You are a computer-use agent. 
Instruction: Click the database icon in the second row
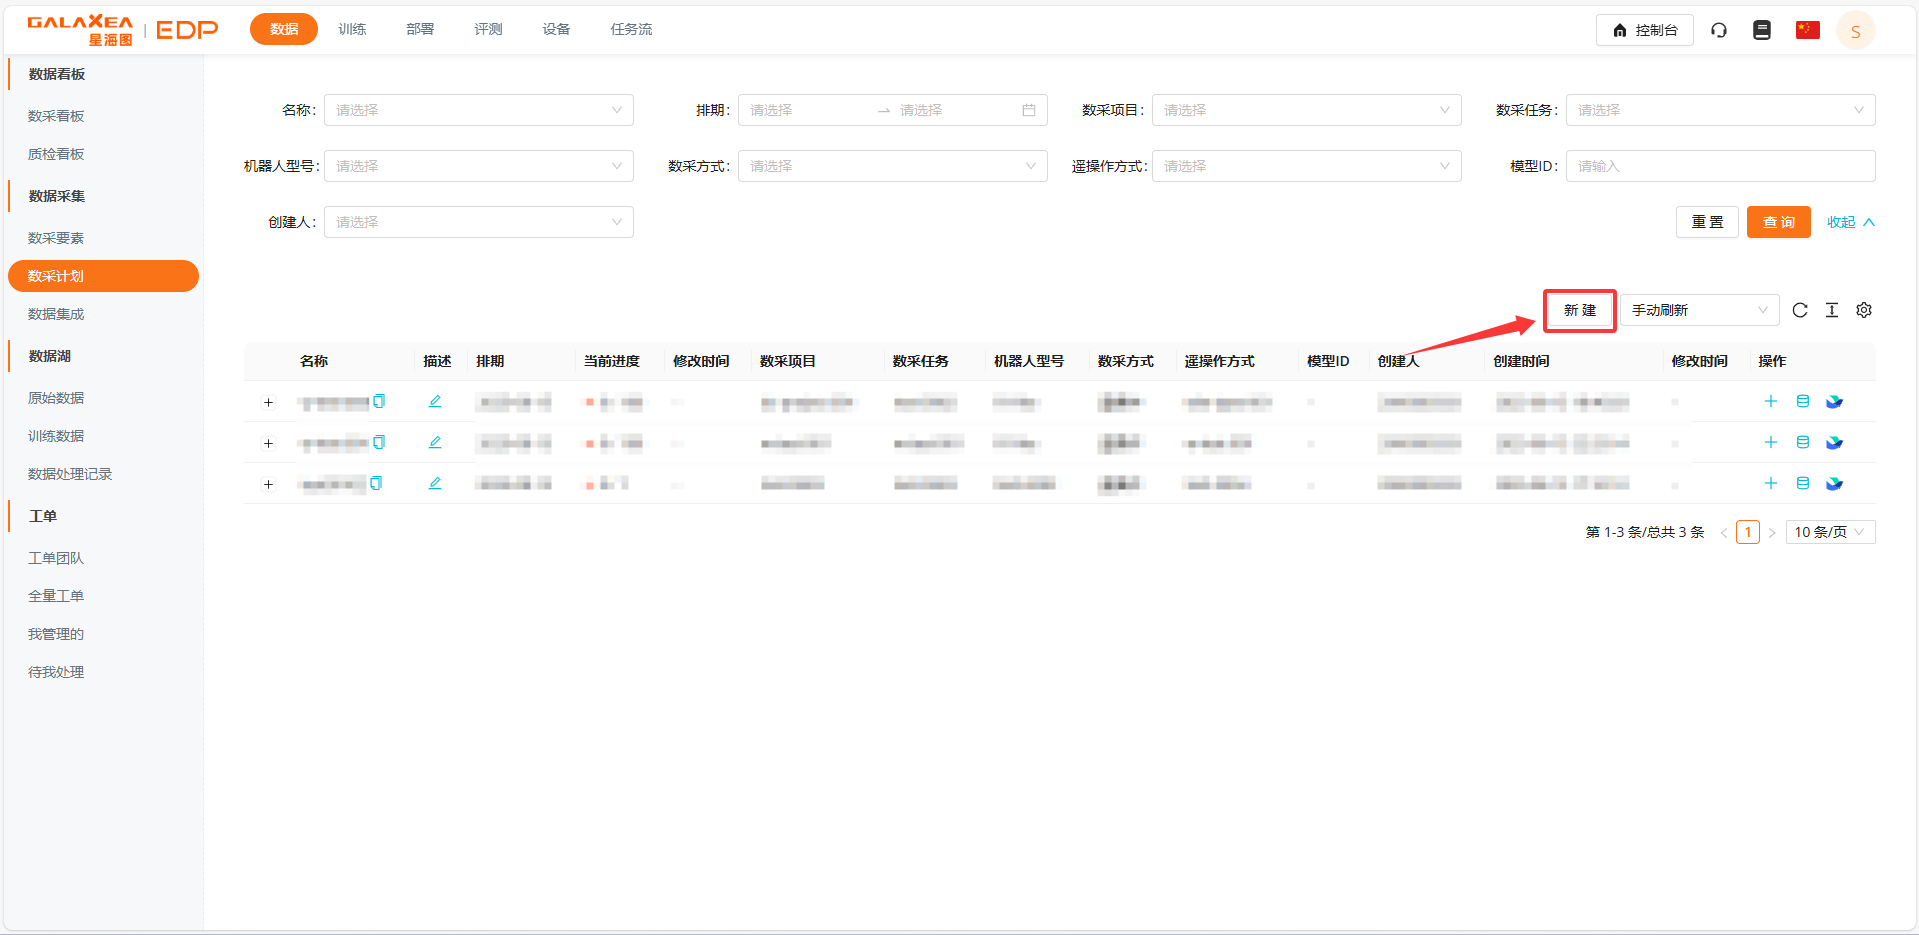1803,442
